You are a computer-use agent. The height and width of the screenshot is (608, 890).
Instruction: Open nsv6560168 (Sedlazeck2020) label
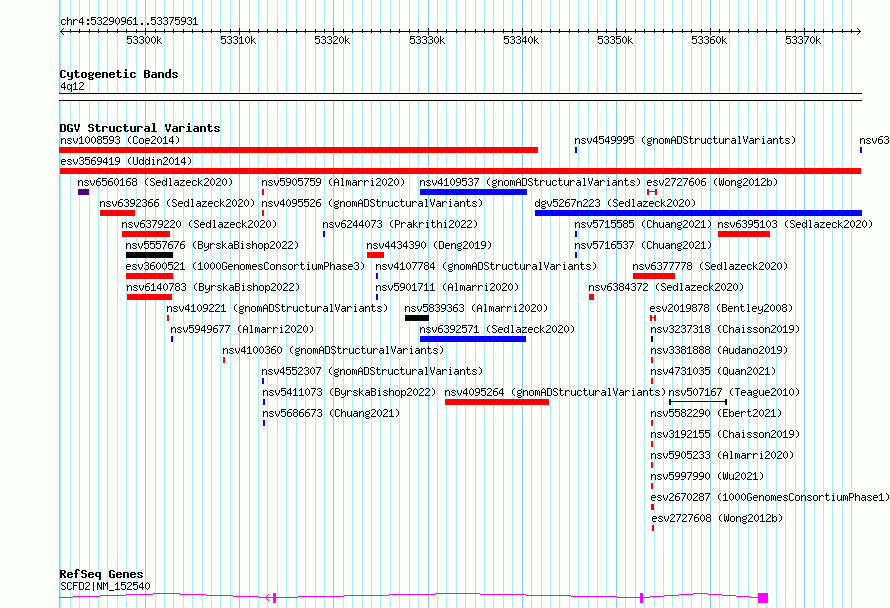tap(155, 182)
